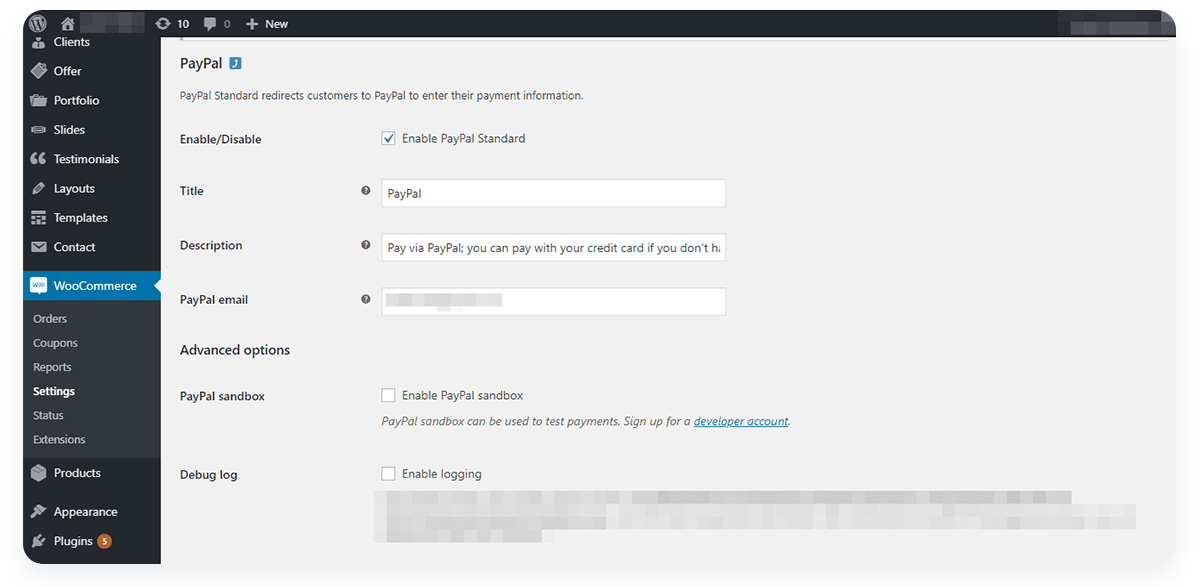Go to WooCommerce Status submenu
Screen dimensions: 1200x586
[x=48, y=415]
